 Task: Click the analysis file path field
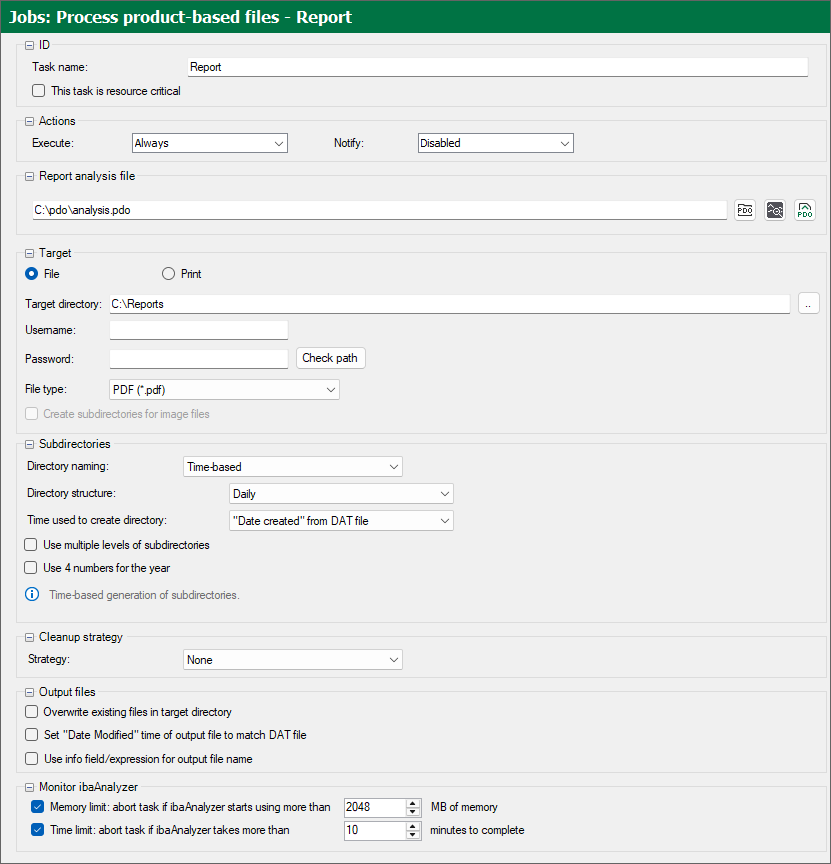pos(380,210)
